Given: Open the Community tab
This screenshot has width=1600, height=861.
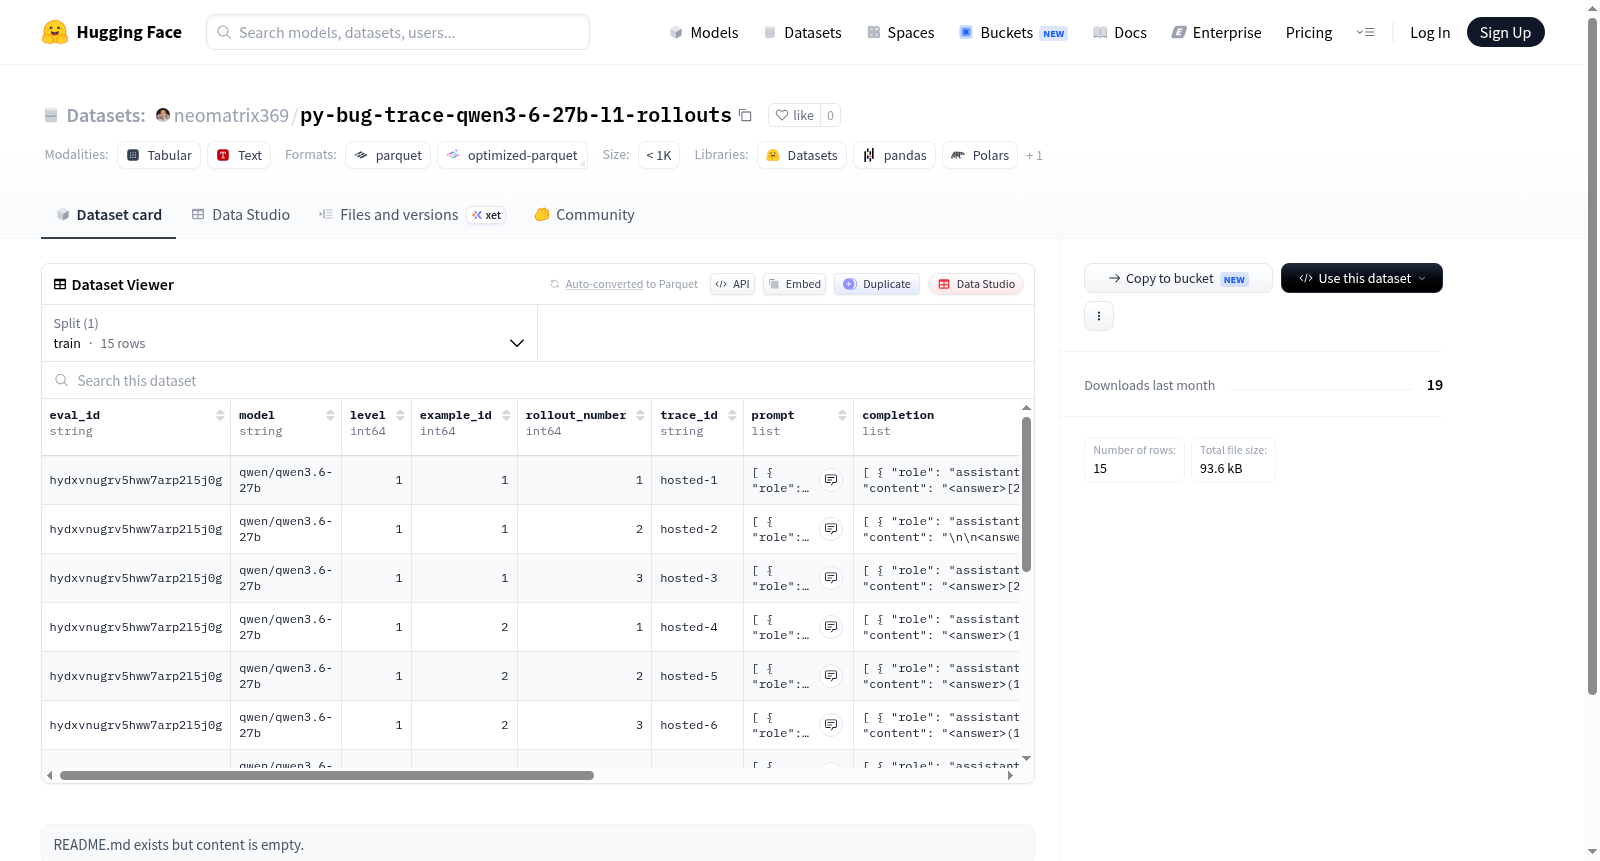Looking at the screenshot, I should tap(584, 214).
